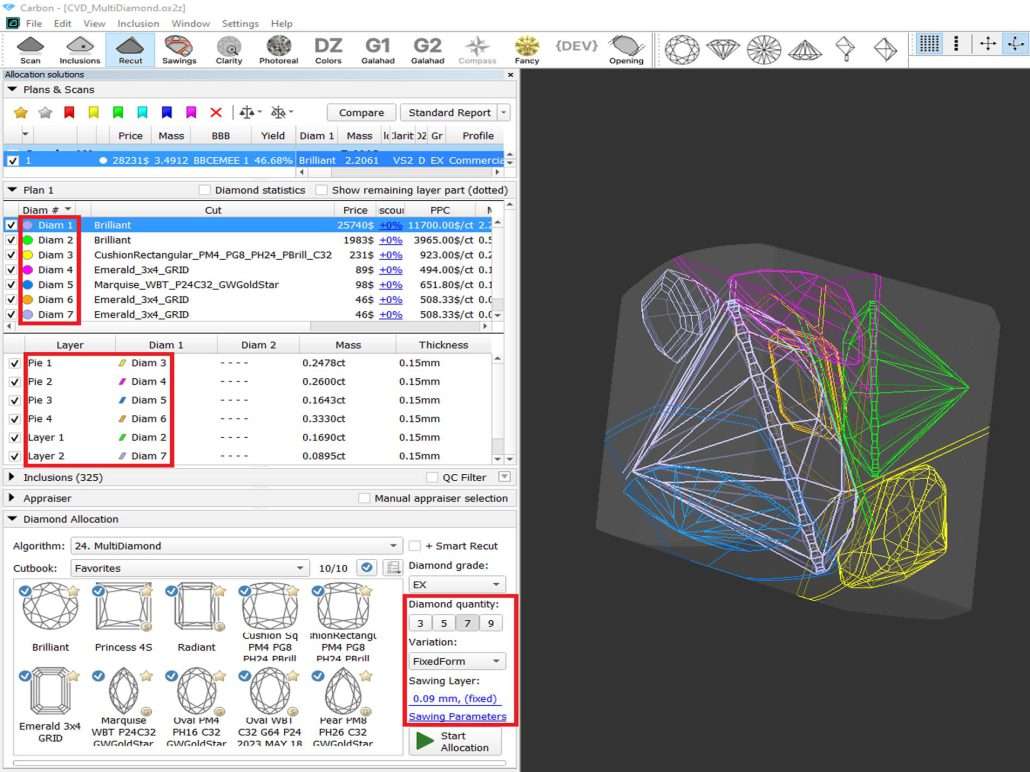1030x772 pixels.
Task: Open the Sawing Parameters link
Action: coord(457,717)
